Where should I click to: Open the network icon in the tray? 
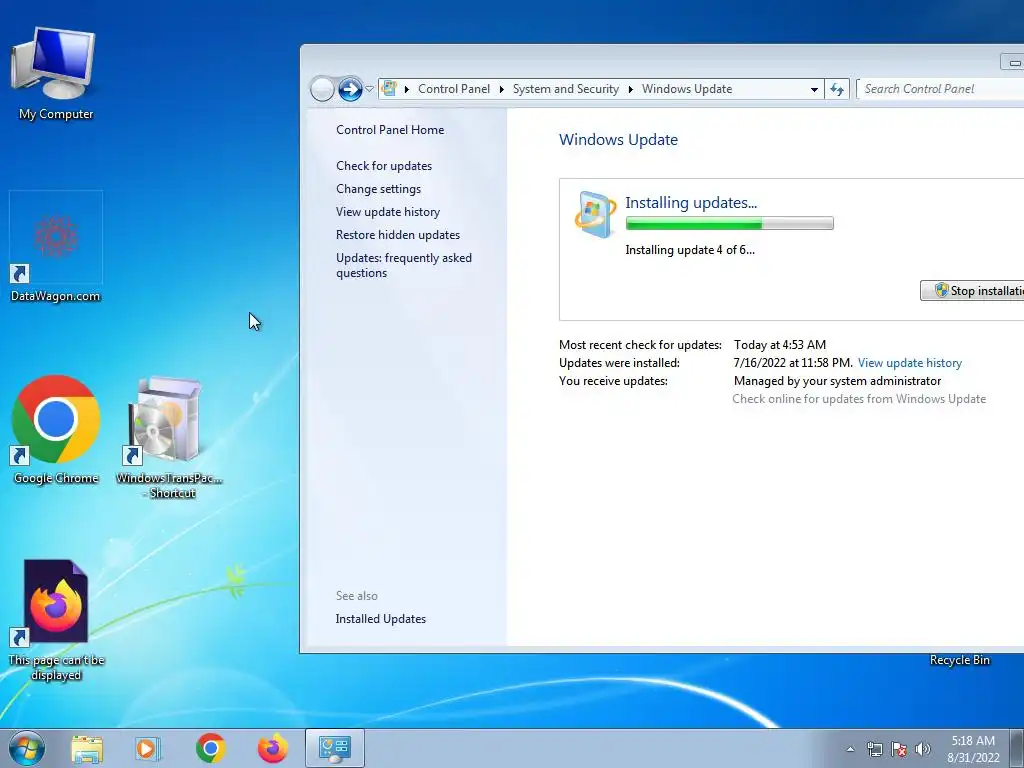click(x=874, y=749)
